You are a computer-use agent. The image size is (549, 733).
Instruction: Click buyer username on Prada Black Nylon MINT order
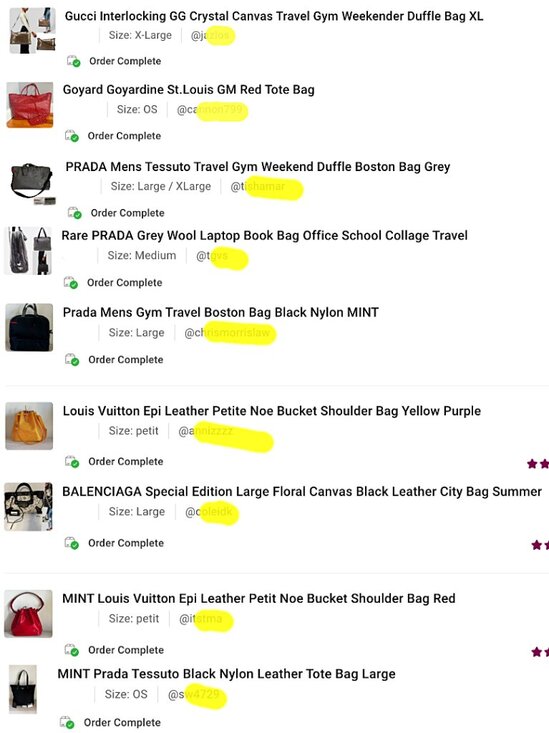click(230, 333)
